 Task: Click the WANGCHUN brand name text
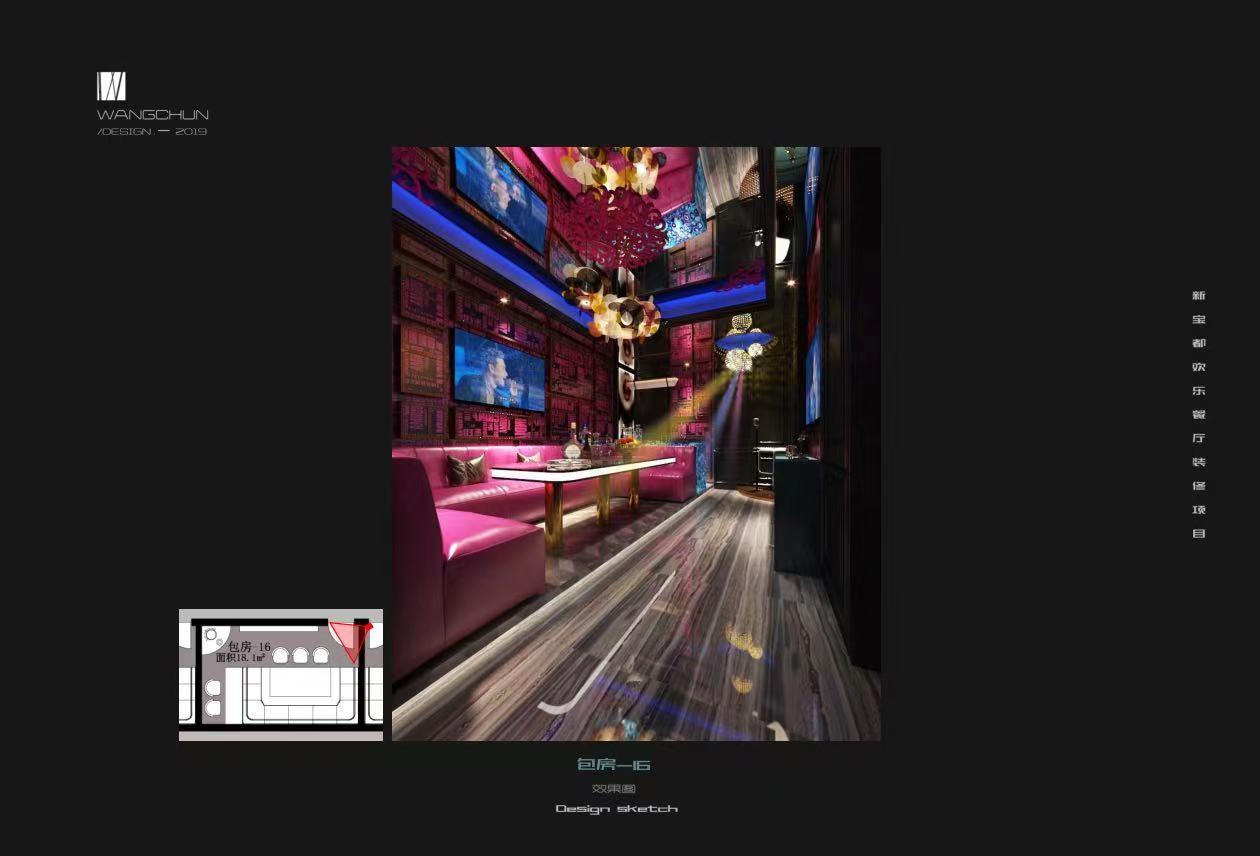(x=152, y=115)
